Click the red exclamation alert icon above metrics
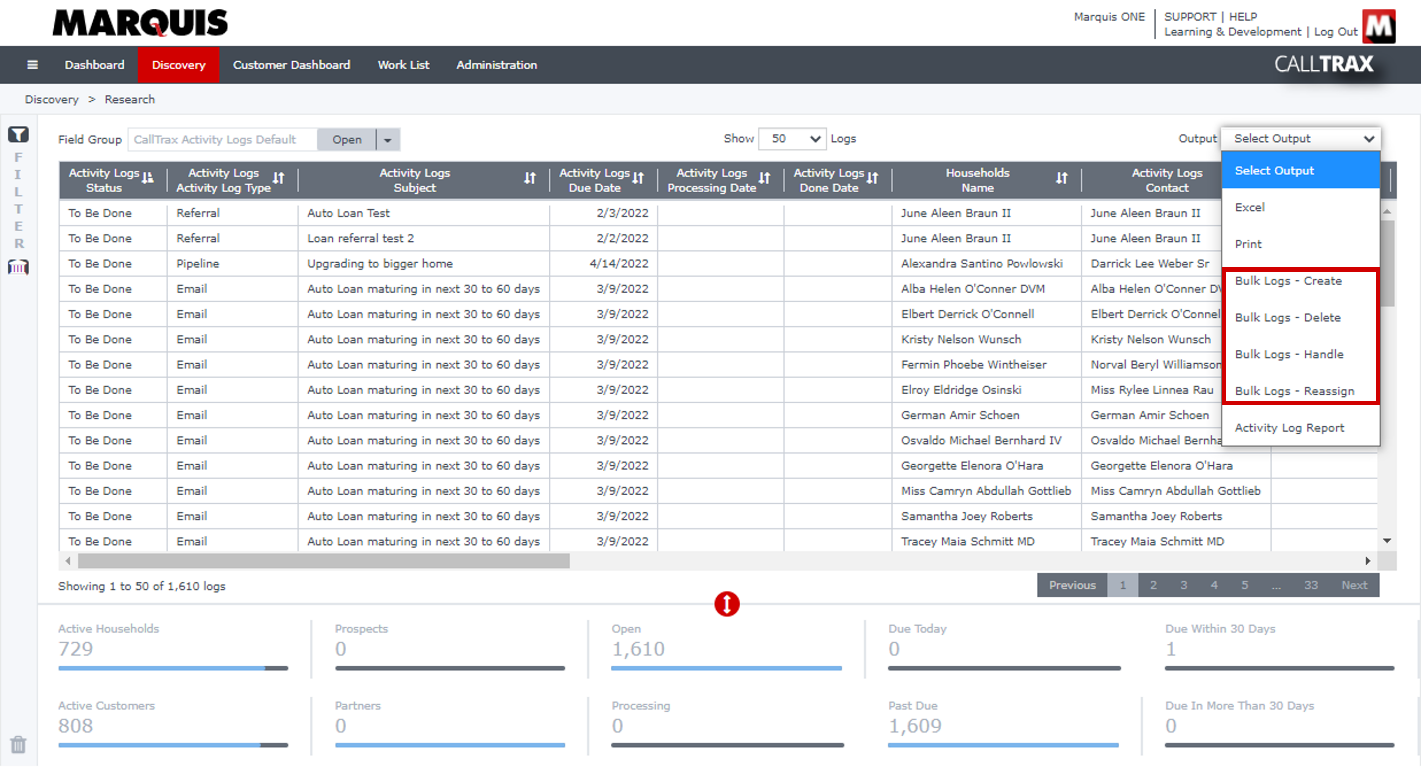Screen dimensions: 1421x767 click(x=727, y=604)
